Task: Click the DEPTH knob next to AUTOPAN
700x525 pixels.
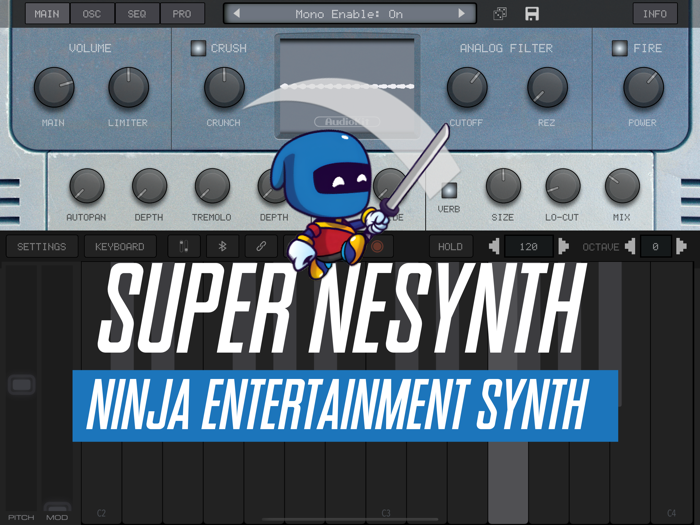Action: tap(149, 186)
